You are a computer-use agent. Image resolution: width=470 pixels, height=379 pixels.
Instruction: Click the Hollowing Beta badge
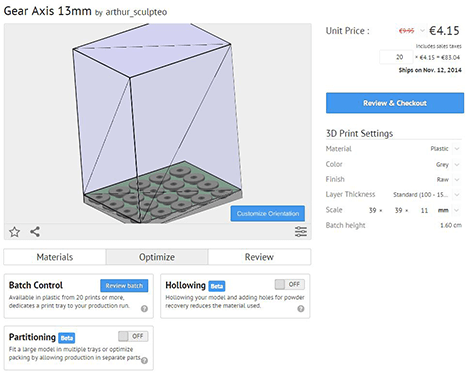tap(217, 286)
